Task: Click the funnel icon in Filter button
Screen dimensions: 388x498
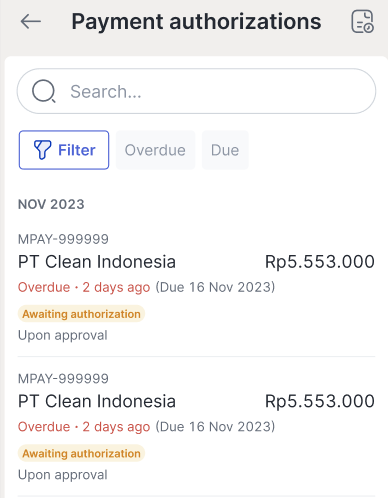Action: tap(42, 150)
